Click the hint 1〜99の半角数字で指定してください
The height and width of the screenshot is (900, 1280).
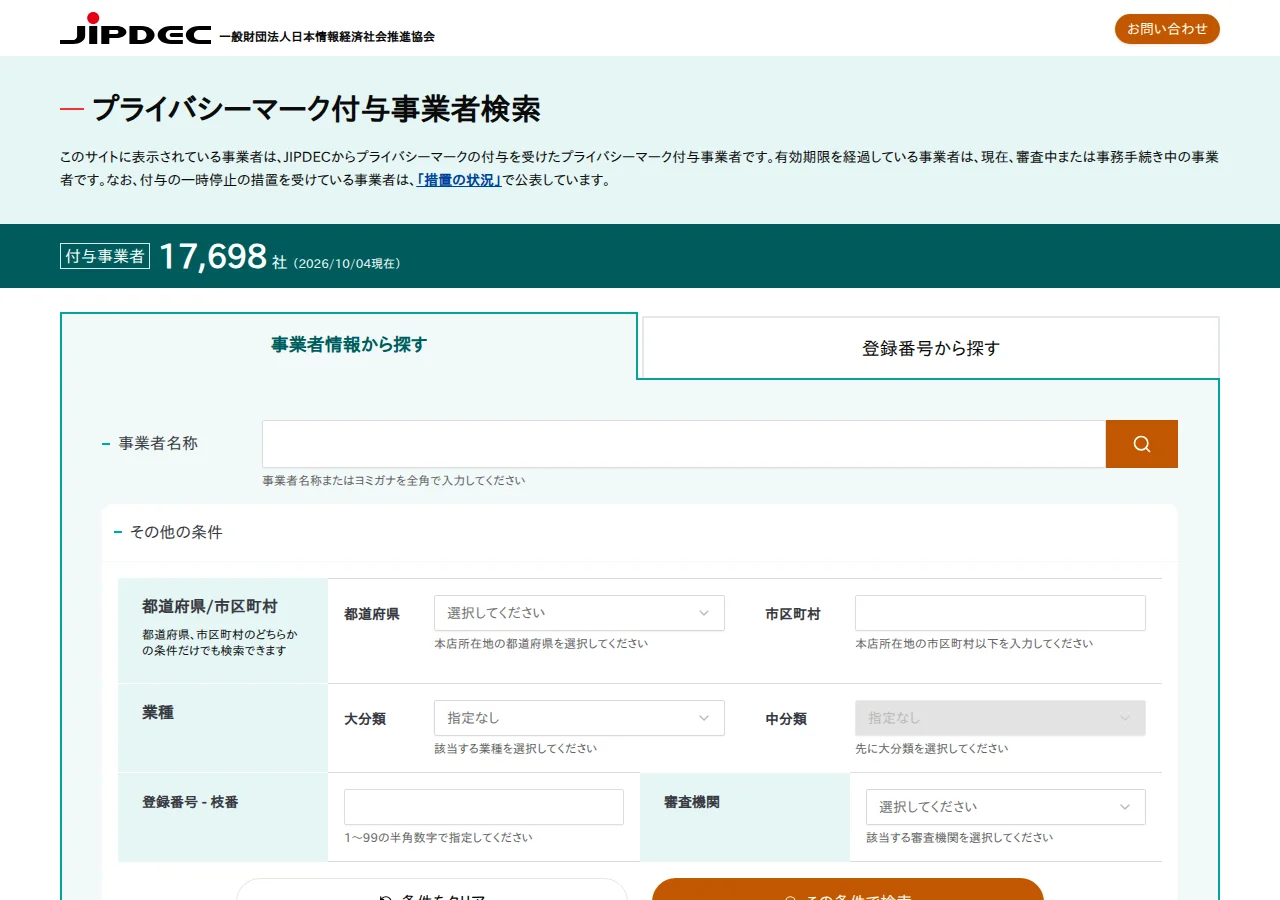438,838
